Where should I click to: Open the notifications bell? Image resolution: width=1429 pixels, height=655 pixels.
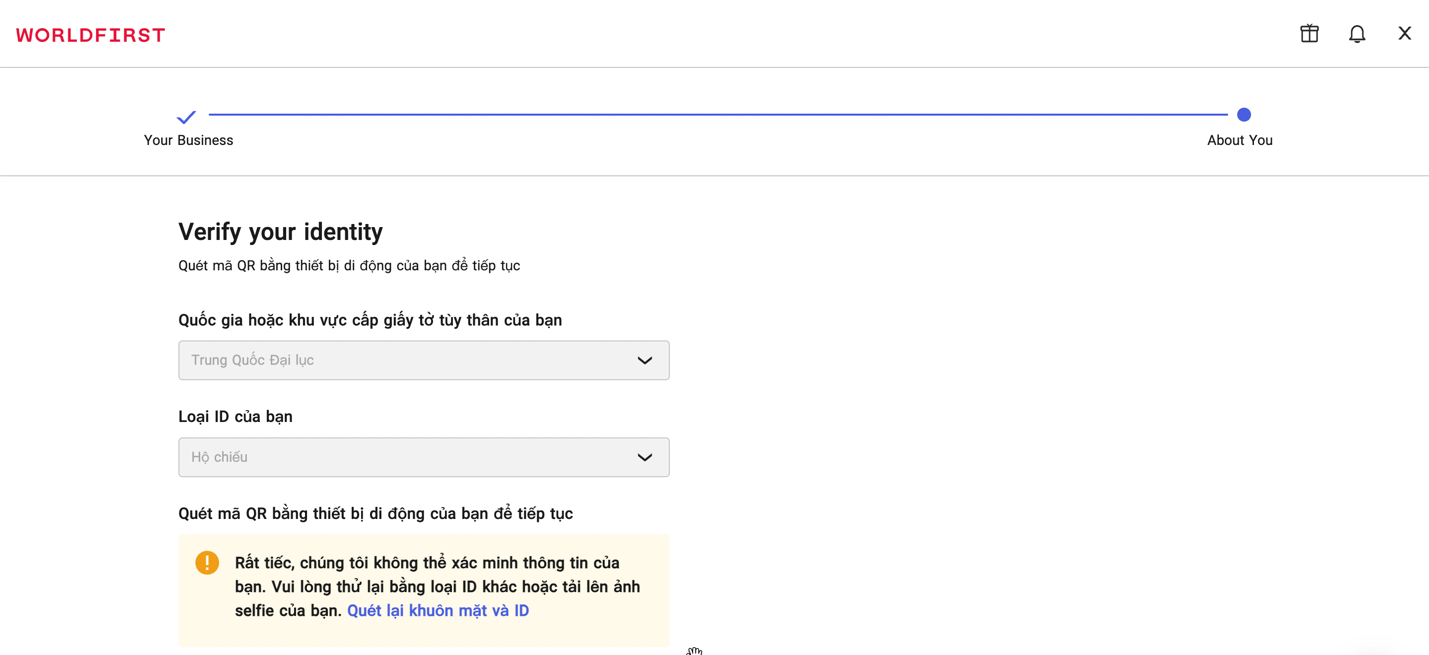point(1357,34)
